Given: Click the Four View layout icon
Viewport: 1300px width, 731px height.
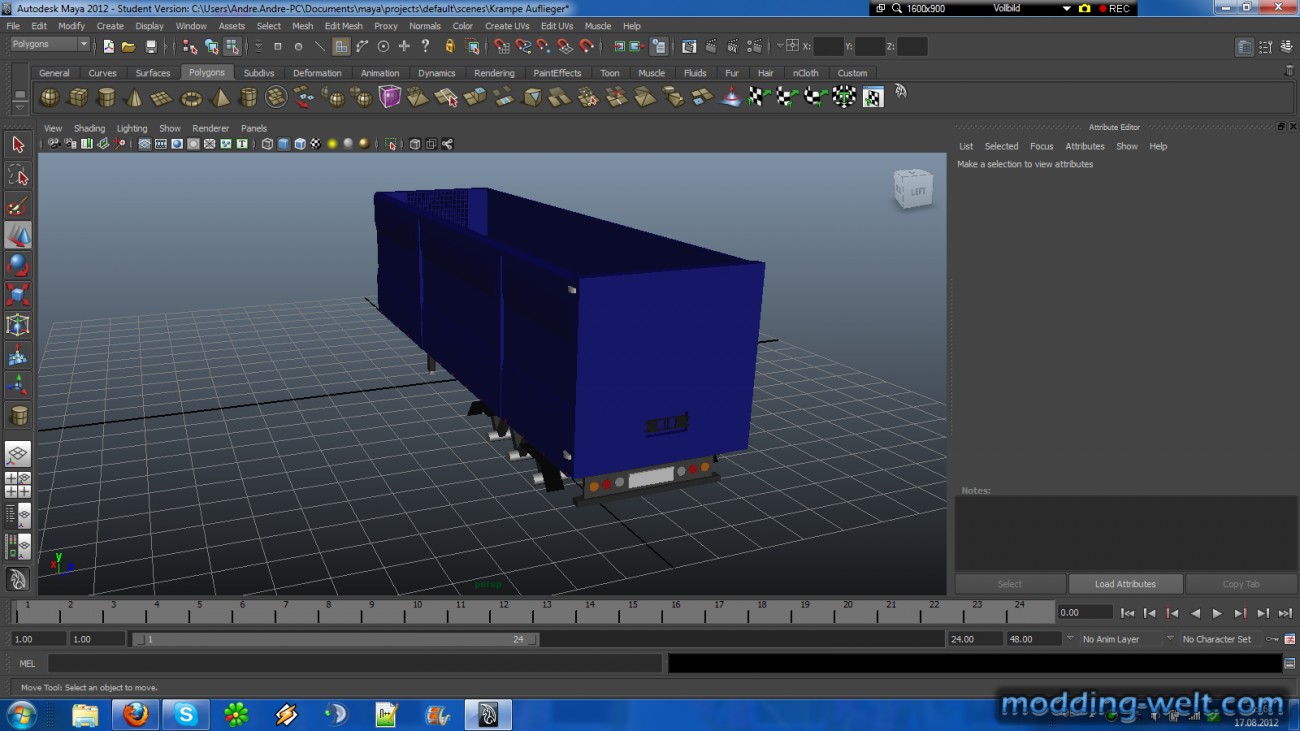Looking at the screenshot, I should [x=18, y=485].
